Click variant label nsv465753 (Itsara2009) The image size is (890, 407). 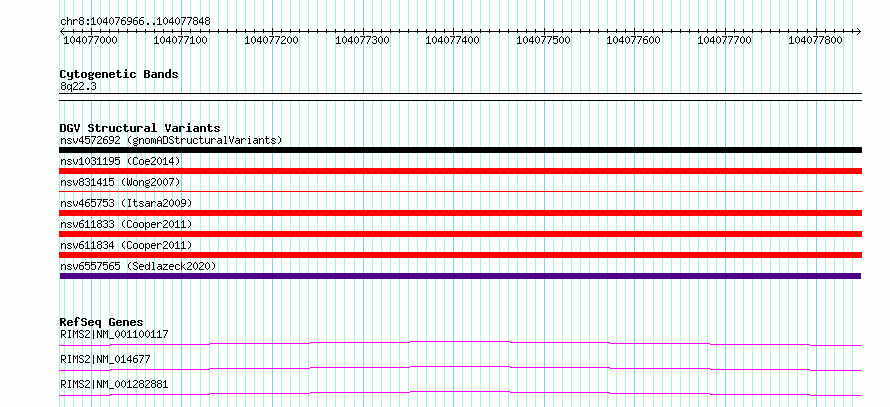click(126, 203)
